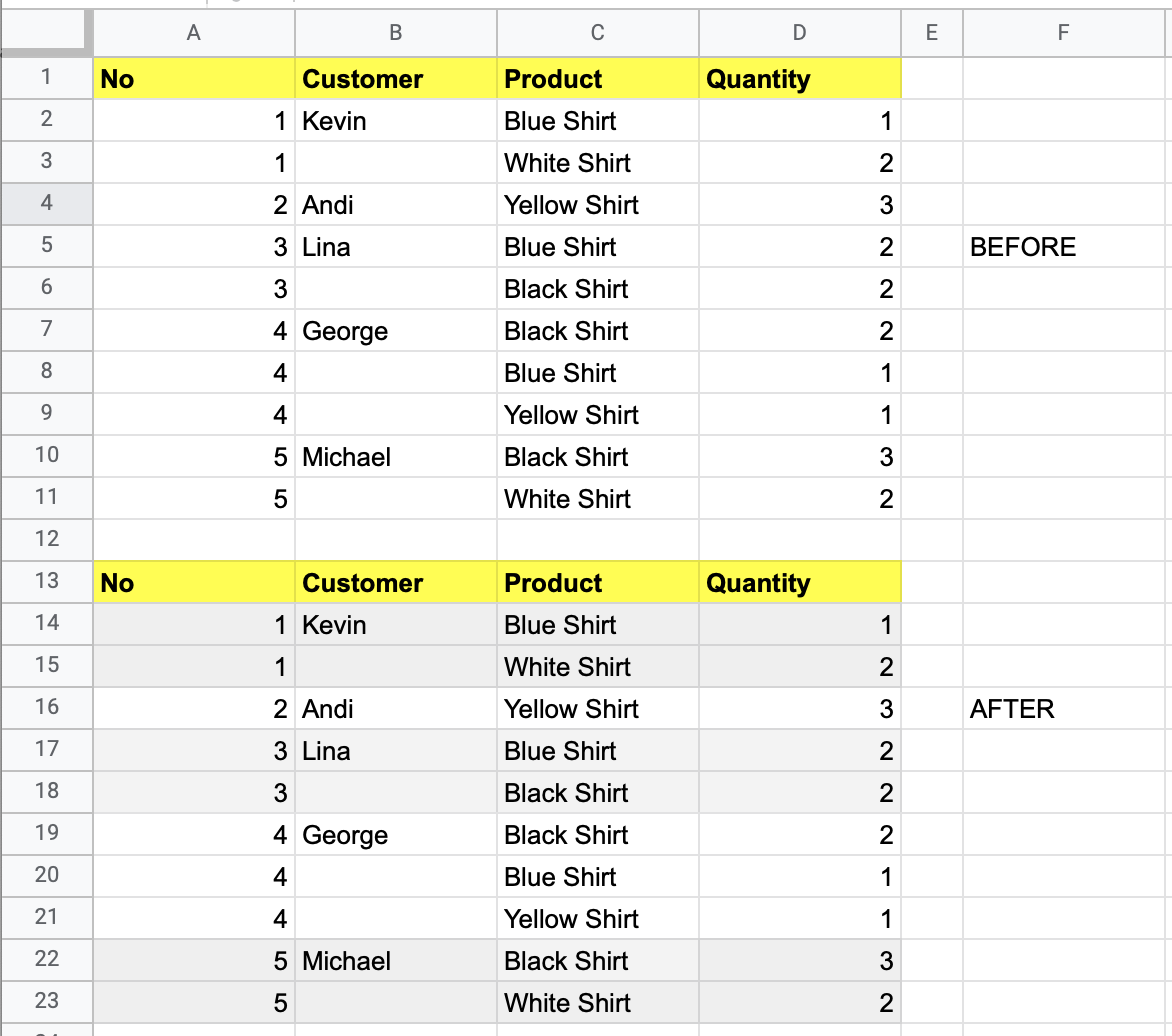Select cell B10 containing Michael
The image size is (1172, 1036).
coord(395,457)
